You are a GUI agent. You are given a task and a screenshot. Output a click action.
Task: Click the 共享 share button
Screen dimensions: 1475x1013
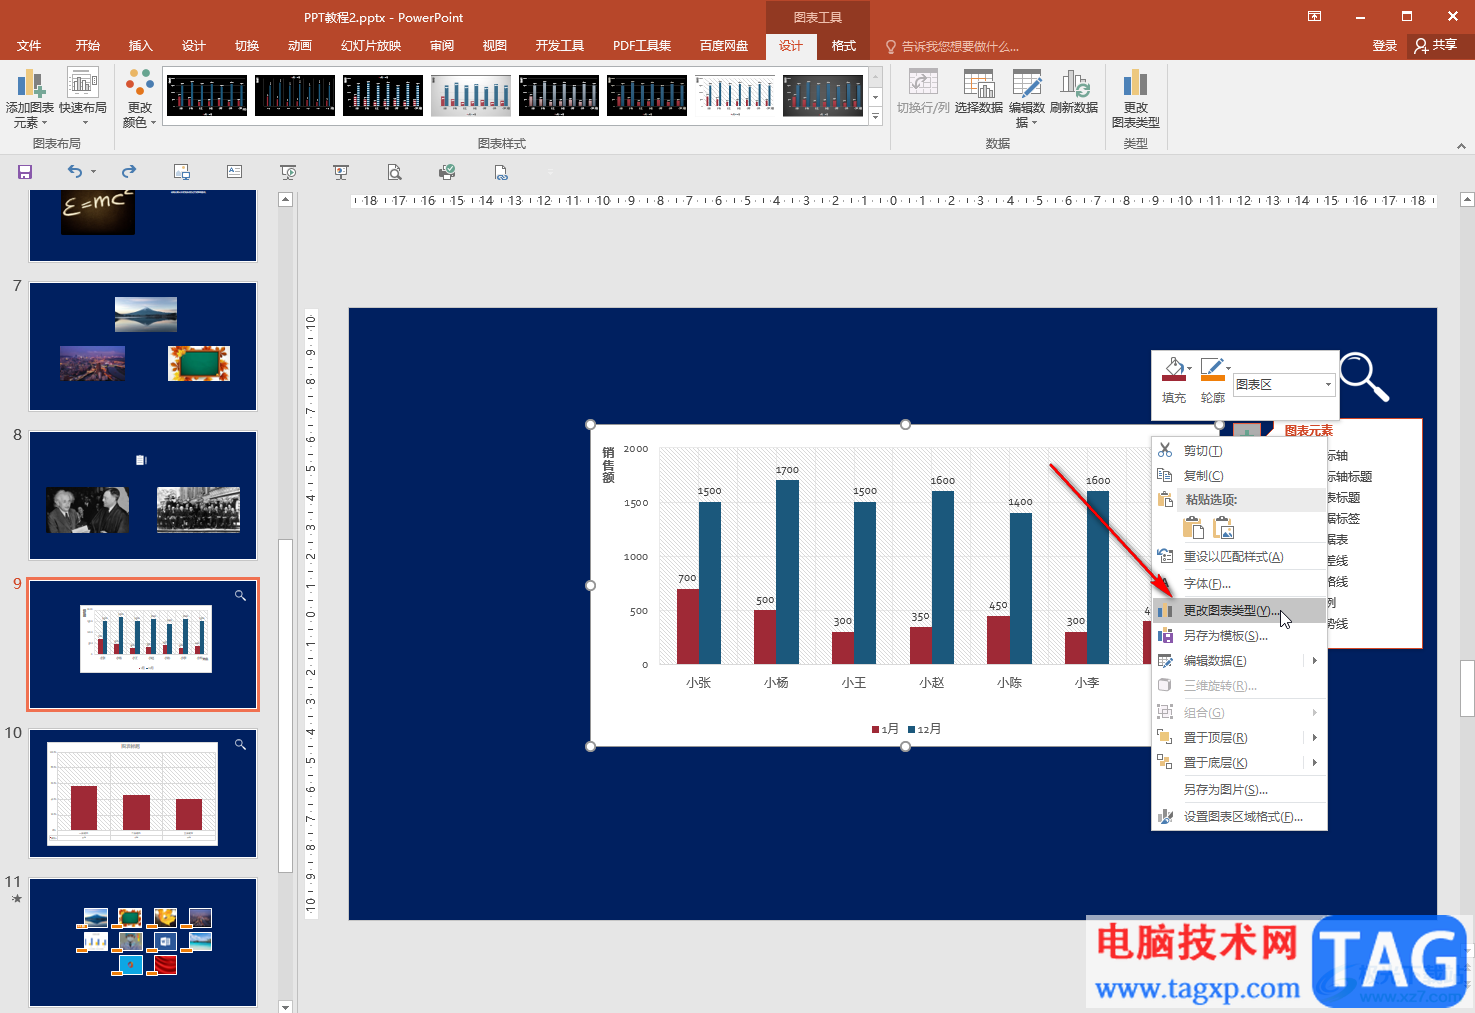pyautogui.click(x=1436, y=45)
